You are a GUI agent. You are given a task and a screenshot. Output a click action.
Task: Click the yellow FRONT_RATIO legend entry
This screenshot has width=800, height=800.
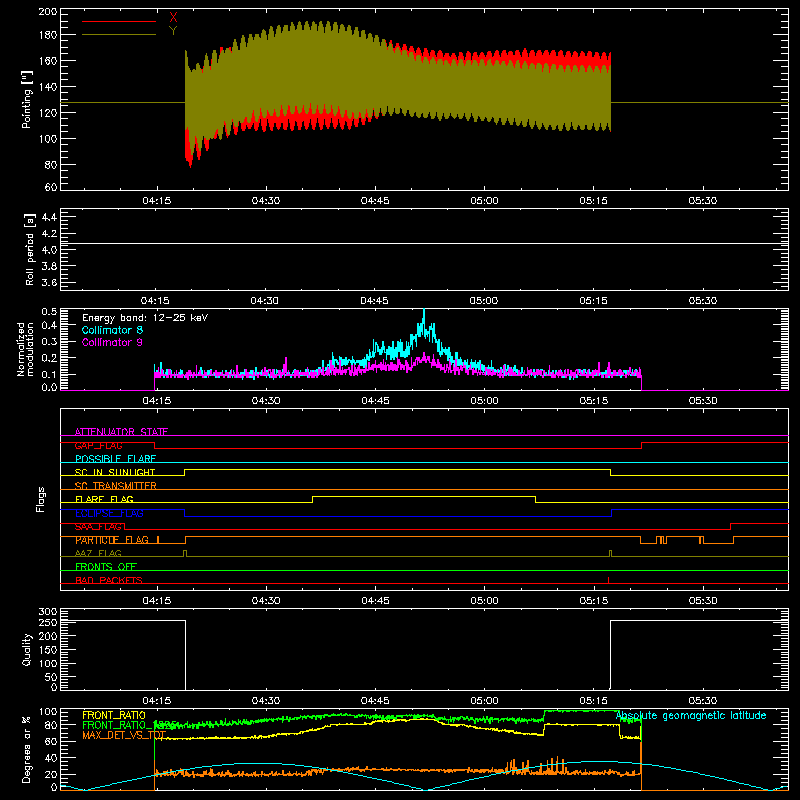pos(114,715)
